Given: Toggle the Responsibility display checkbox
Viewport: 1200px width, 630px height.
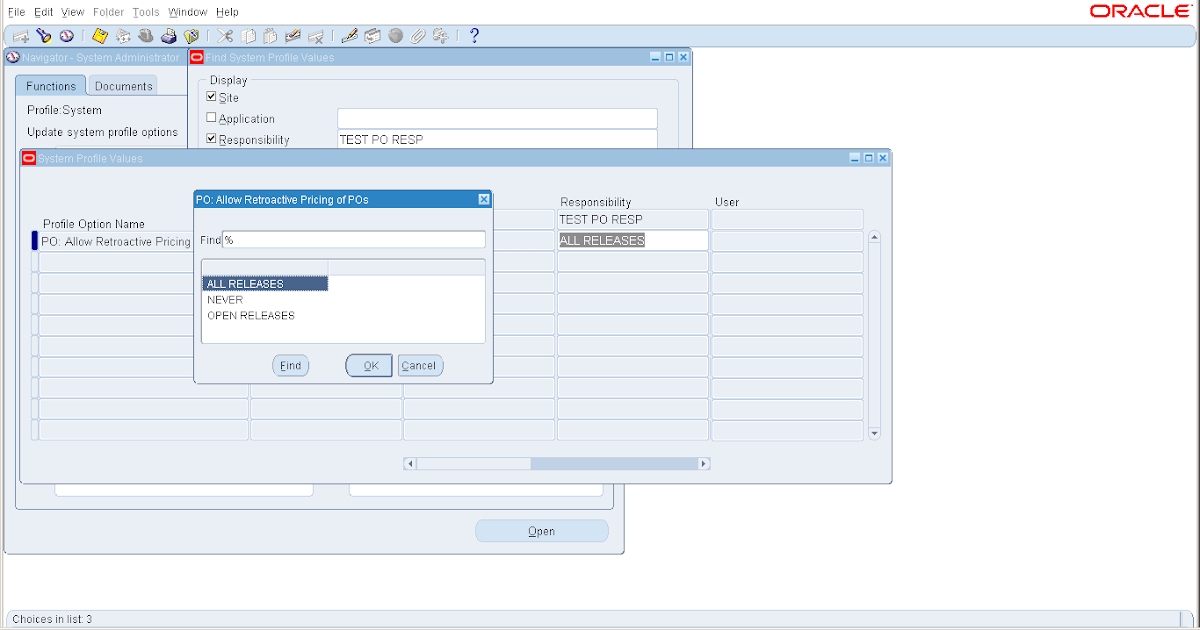Looking at the screenshot, I should pyautogui.click(x=210, y=139).
